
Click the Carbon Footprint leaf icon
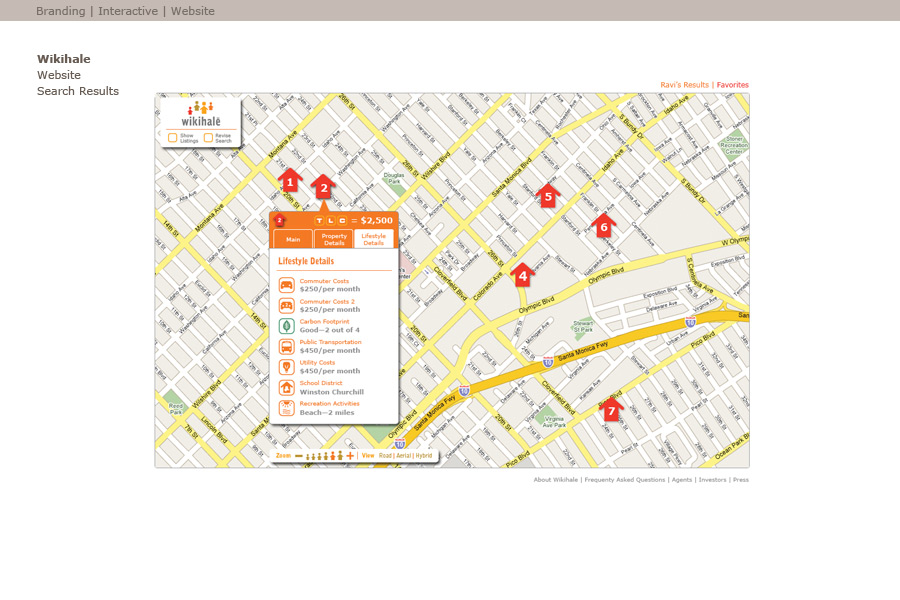coord(286,326)
